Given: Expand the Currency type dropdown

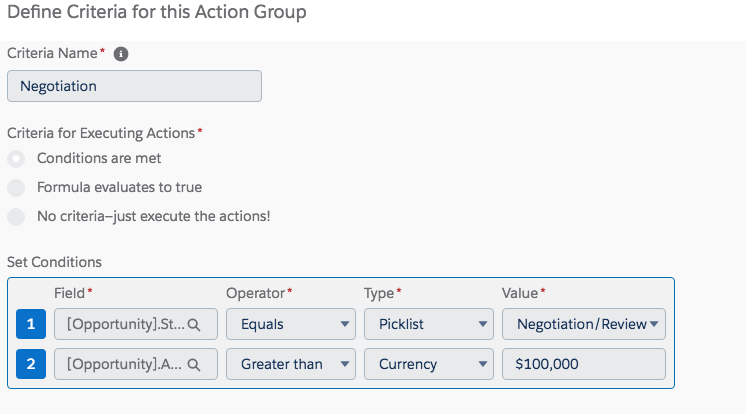Looking at the screenshot, I should point(428,364).
